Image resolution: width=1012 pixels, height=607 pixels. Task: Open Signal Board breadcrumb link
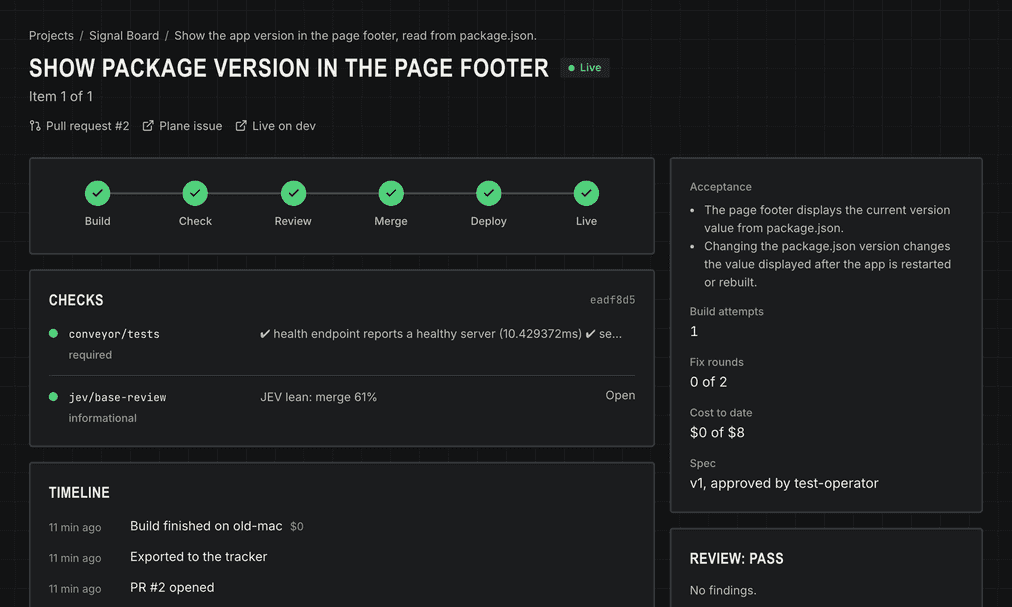[124, 36]
